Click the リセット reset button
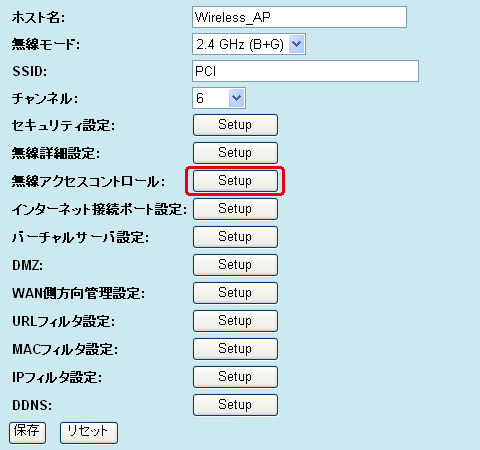 click(89, 433)
